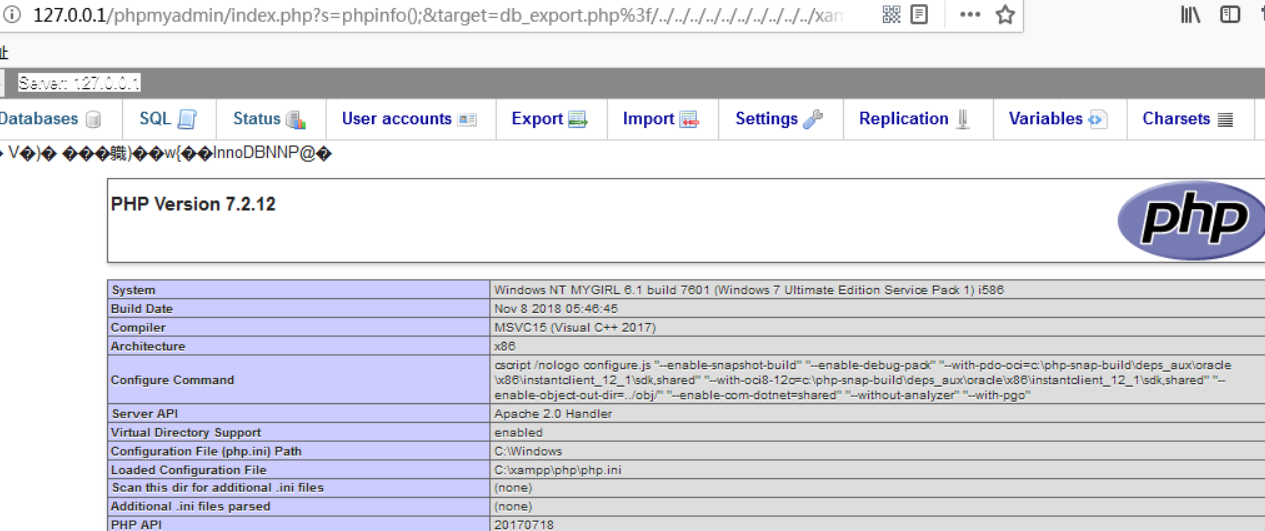Select the Virtual Directory Support label

(x=187, y=433)
